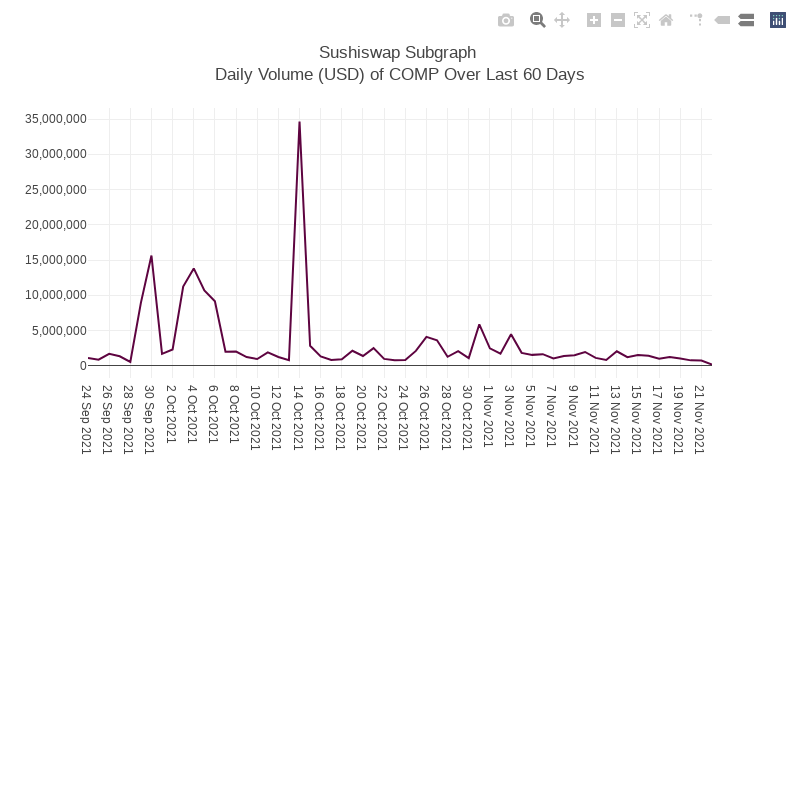The width and height of the screenshot is (800, 800).
Task: Click the Zoom out minus button
Action: (x=618, y=20)
